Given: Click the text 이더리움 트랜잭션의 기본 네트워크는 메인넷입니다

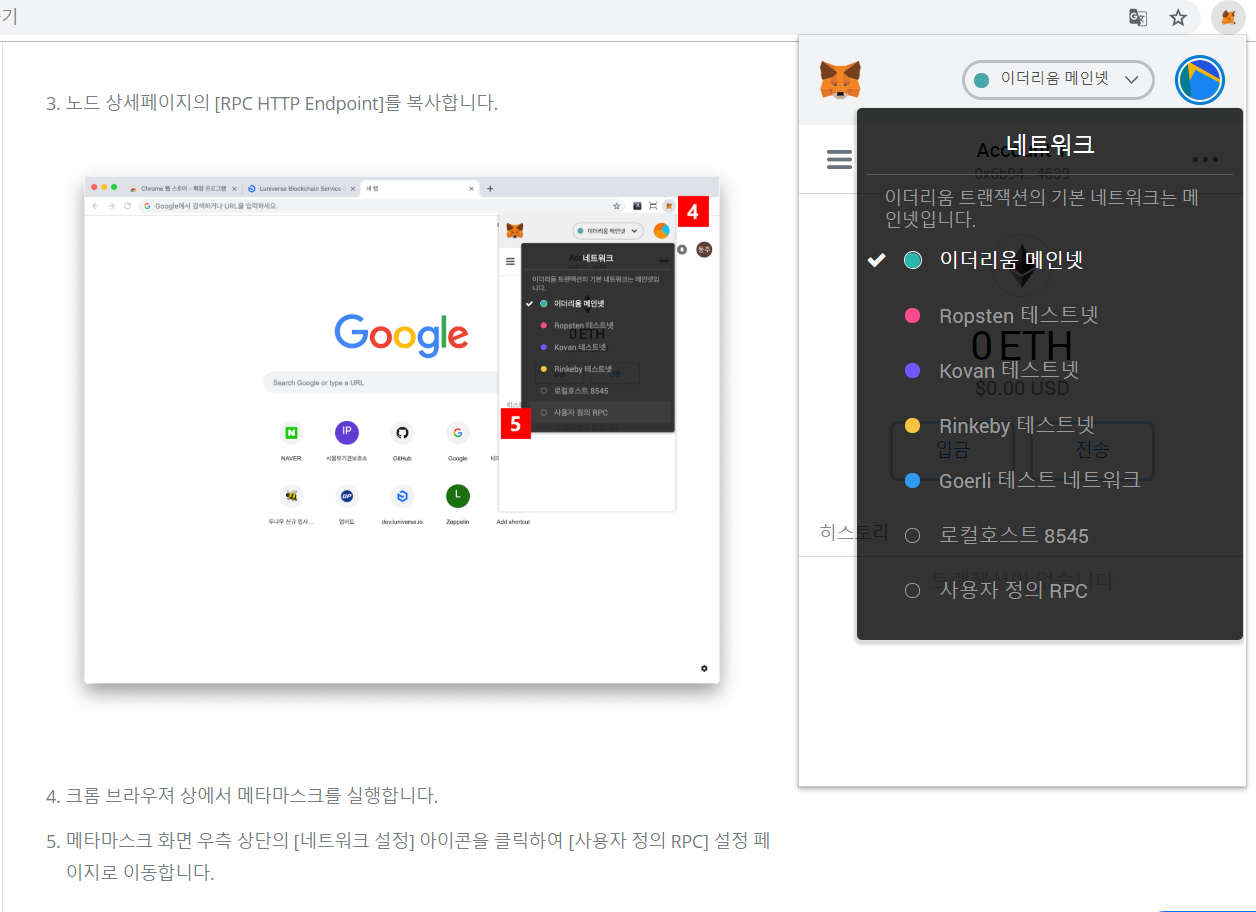Looking at the screenshot, I should (x=1042, y=208).
